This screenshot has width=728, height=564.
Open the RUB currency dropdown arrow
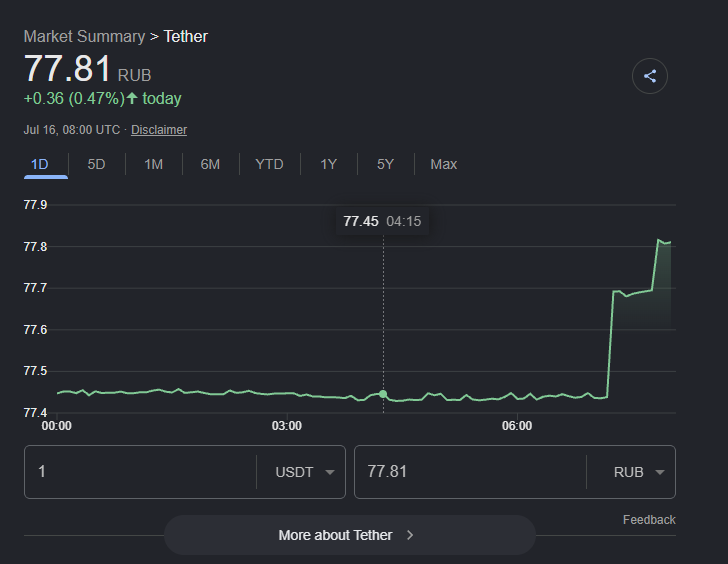[x=659, y=473]
